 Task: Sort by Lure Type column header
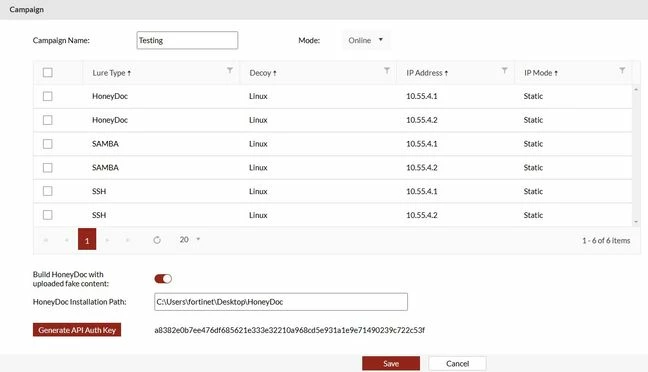click(112, 73)
